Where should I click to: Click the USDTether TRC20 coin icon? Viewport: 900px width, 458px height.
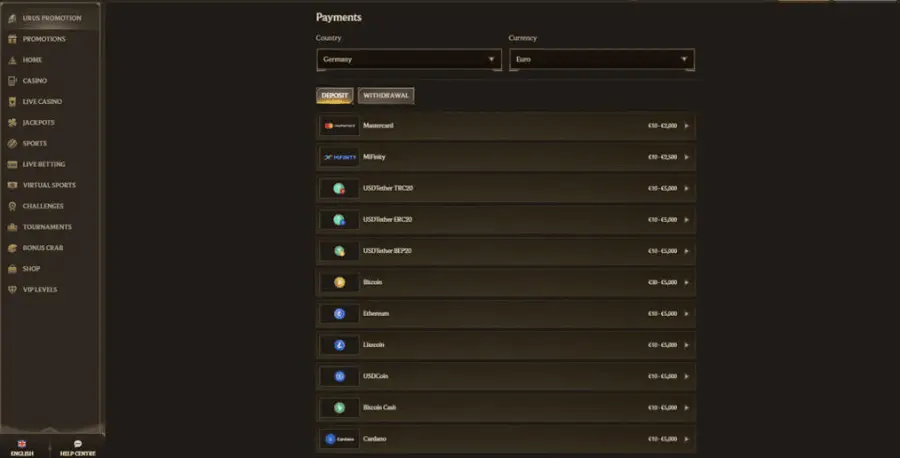click(339, 188)
